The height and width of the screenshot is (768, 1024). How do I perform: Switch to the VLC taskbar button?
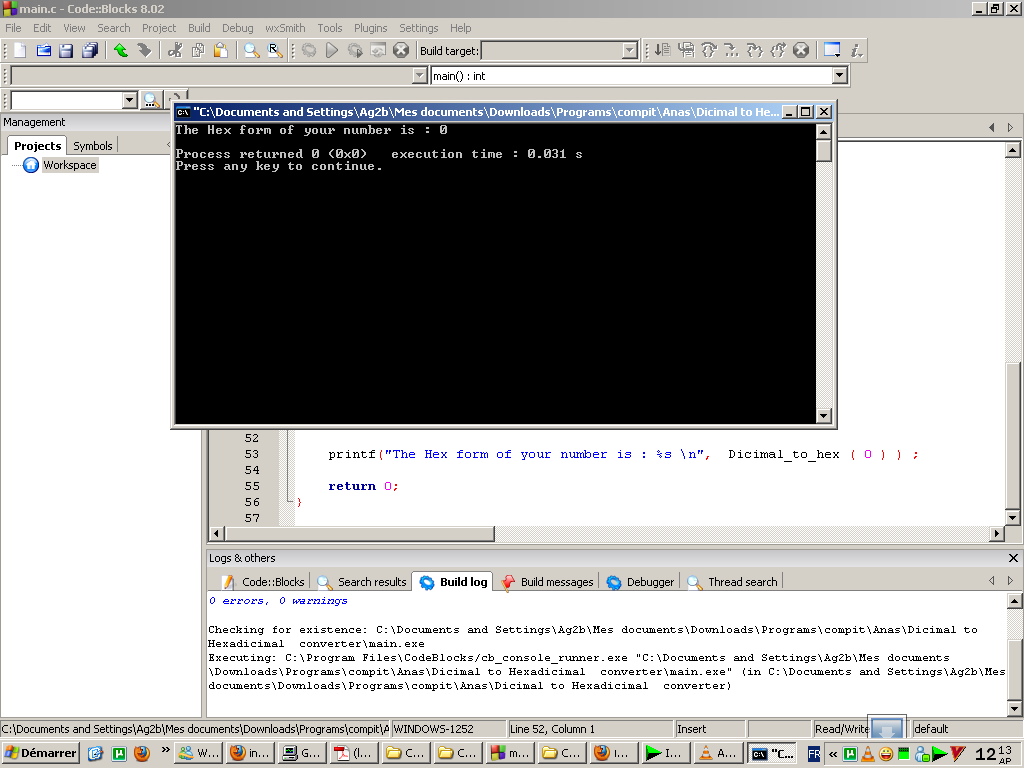718,753
